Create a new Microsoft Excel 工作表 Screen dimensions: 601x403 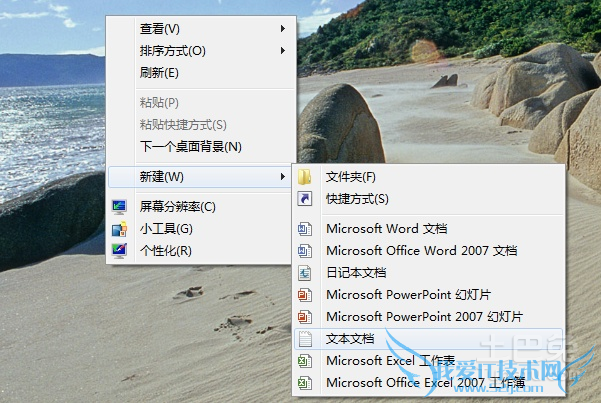[429, 361]
